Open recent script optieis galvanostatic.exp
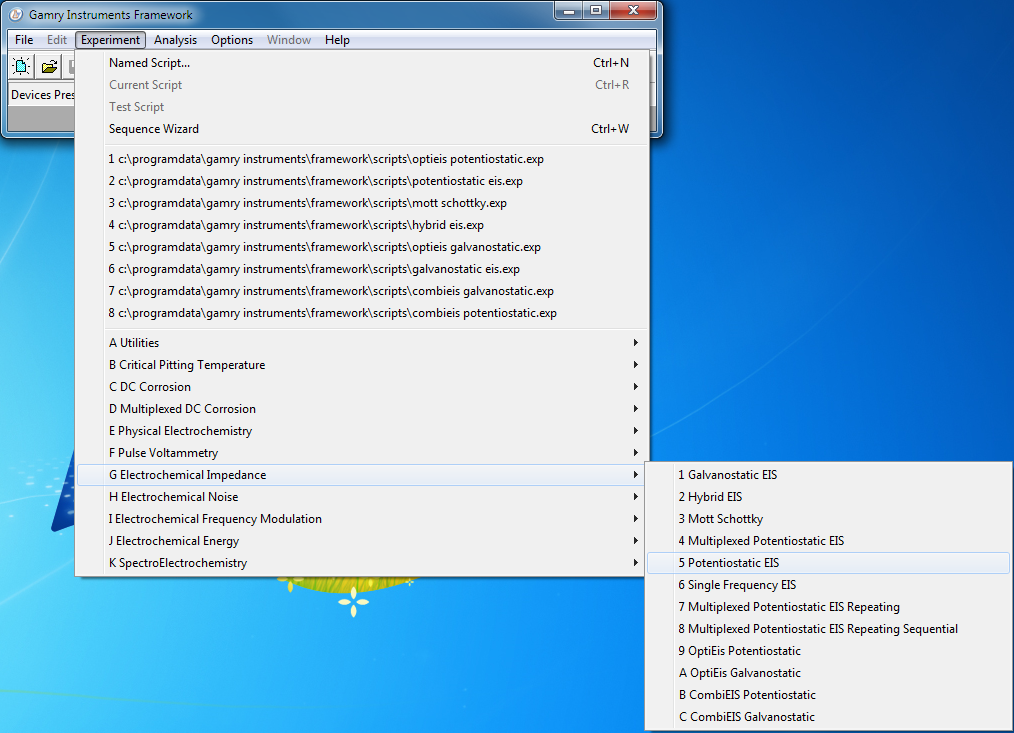Viewport: 1014px width, 733px height. click(x=361, y=246)
